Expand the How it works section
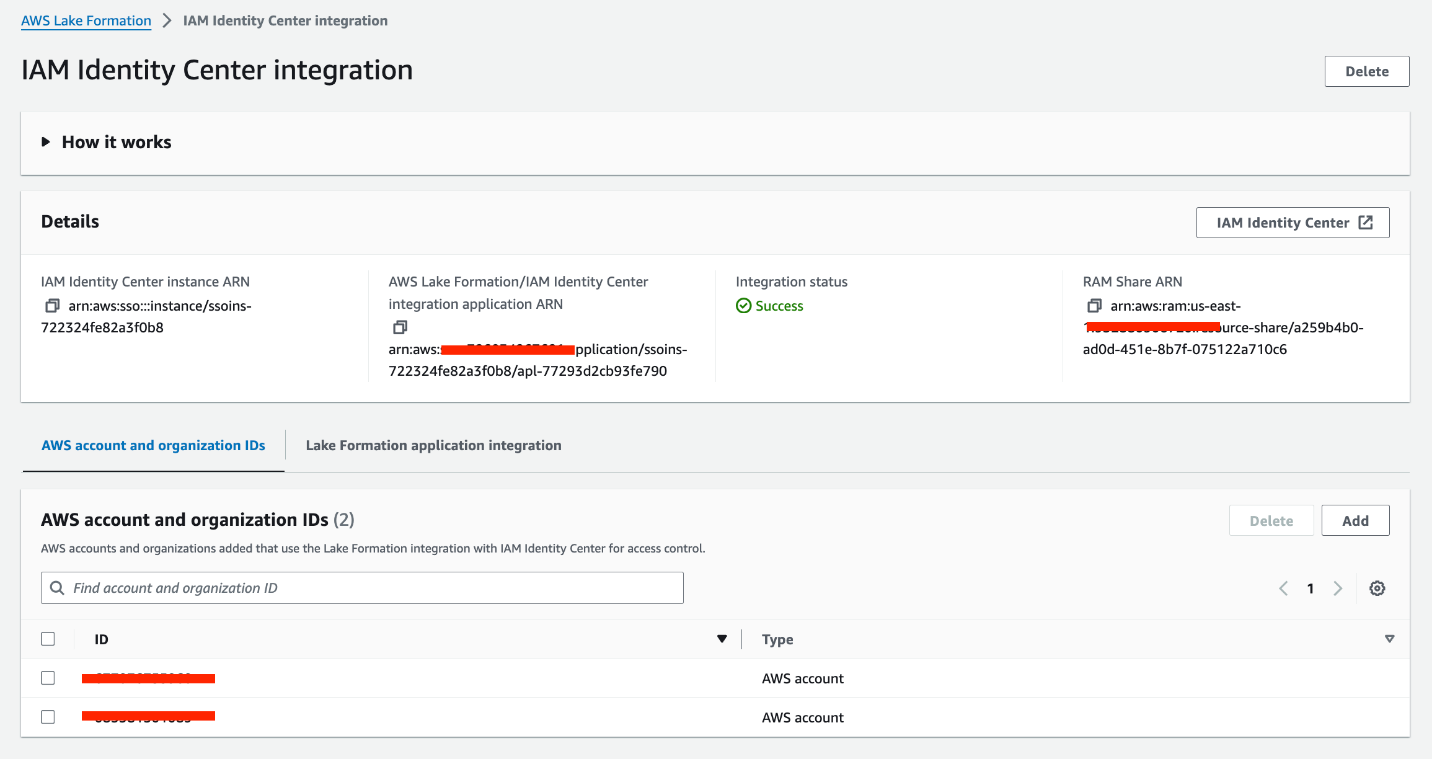The width and height of the screenshot is (1432, 759). point(46,142)
